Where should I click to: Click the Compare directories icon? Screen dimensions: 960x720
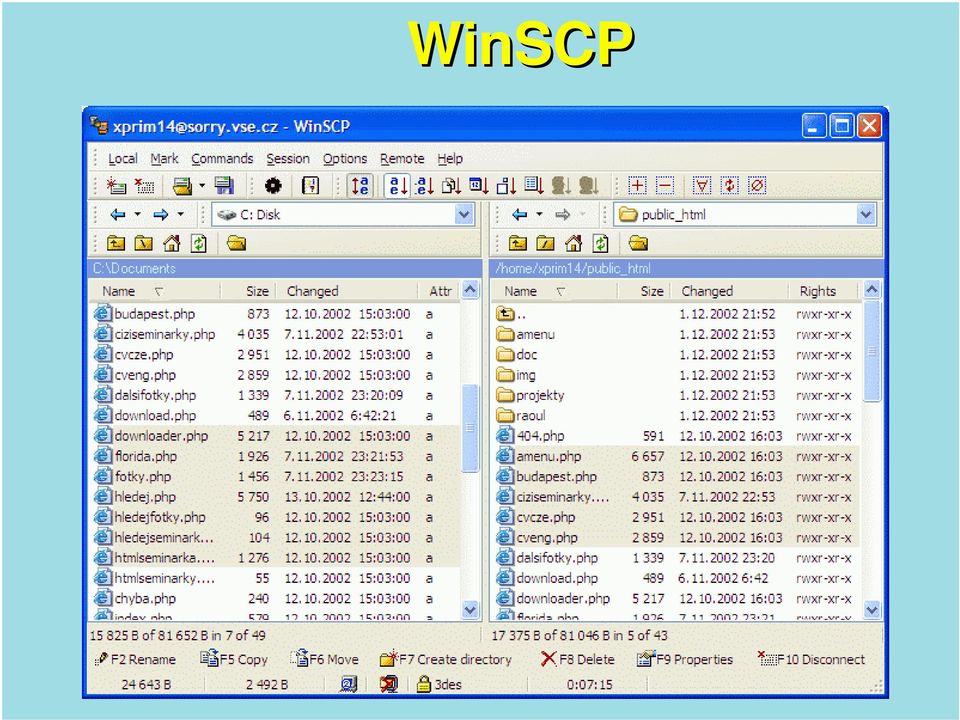click(311, 186)
